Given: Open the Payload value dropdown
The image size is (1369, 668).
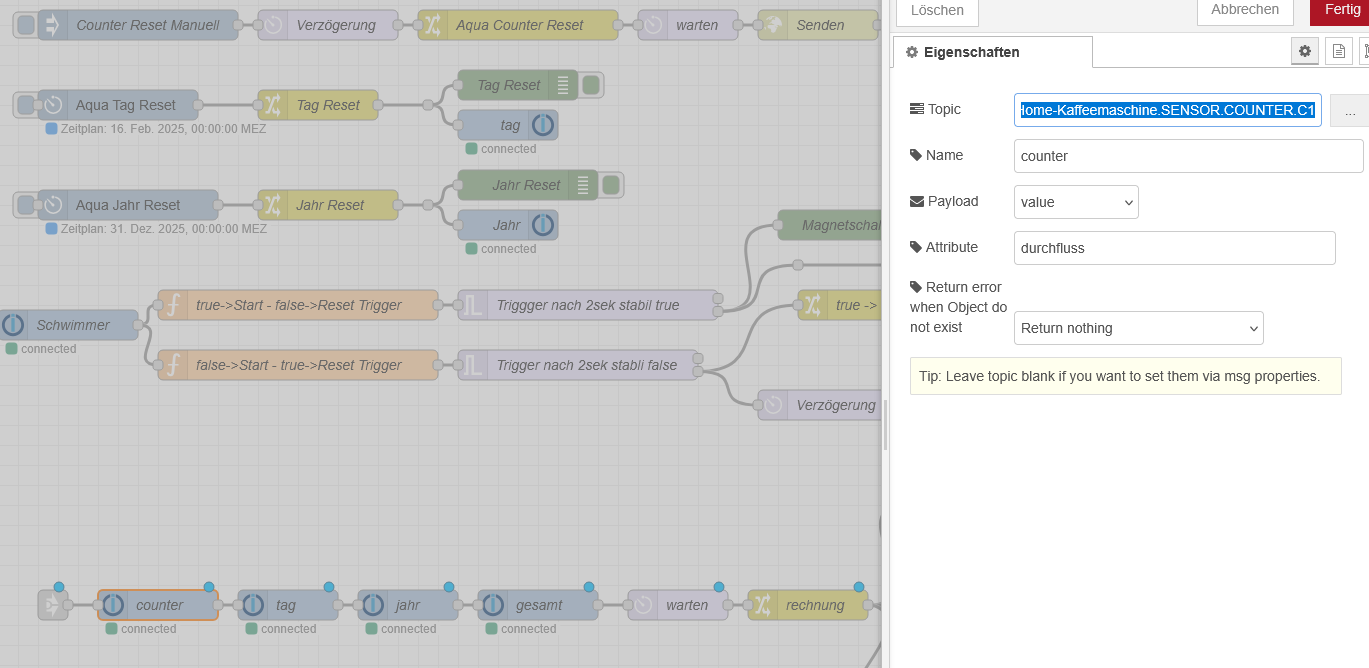Looking at the screenshot, I should coord(1076,202).
